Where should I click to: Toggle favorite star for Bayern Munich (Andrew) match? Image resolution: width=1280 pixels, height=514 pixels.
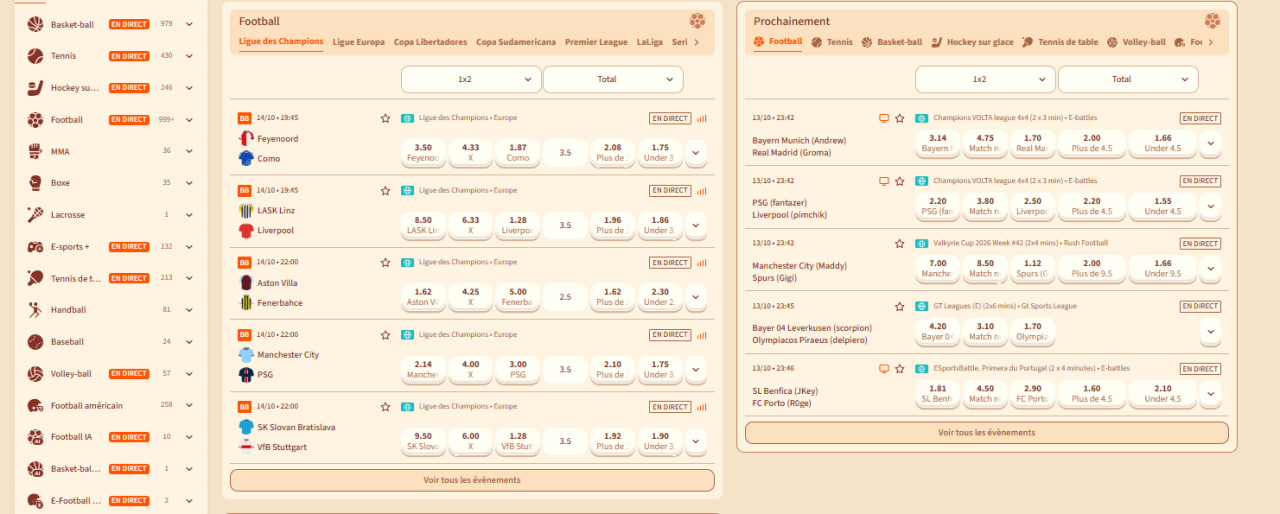[x=900, y=118]
